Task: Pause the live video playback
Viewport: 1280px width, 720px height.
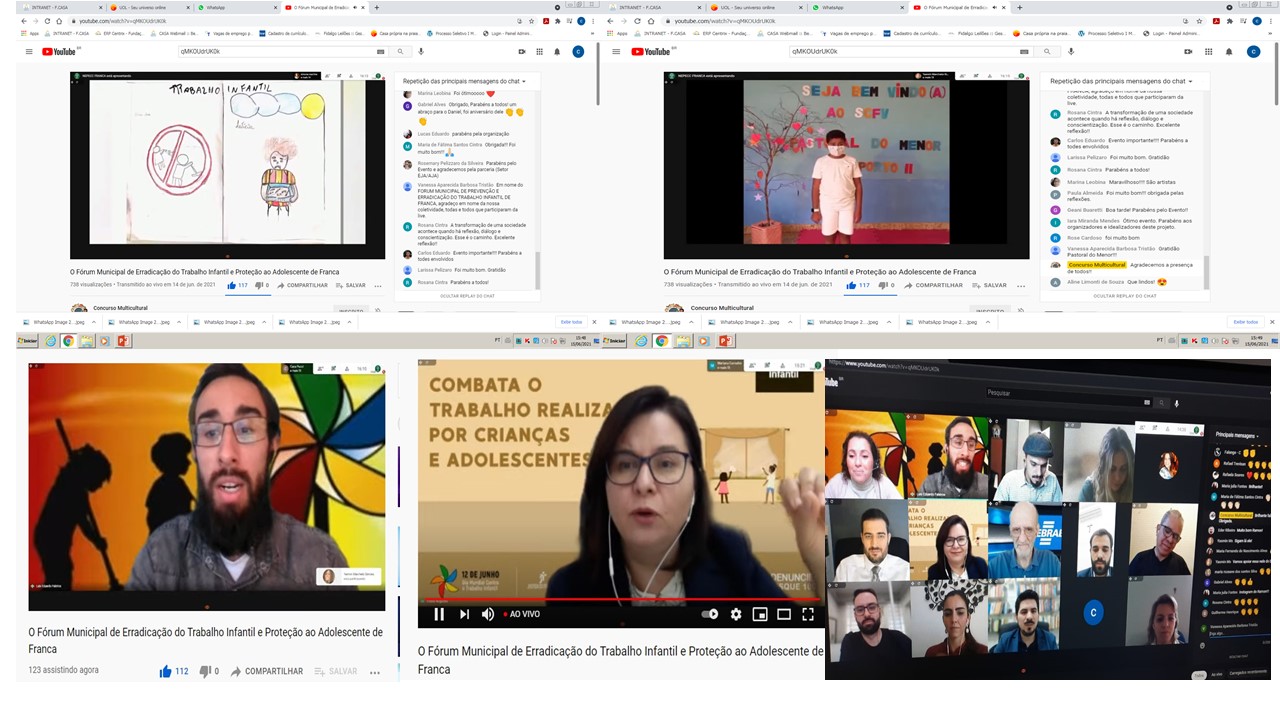Action: (439, 614)
